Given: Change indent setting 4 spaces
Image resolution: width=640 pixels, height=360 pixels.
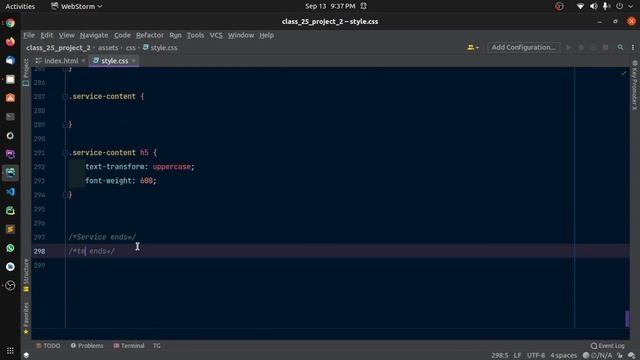Looking at the screenshot, I should [x=564, y=356].
